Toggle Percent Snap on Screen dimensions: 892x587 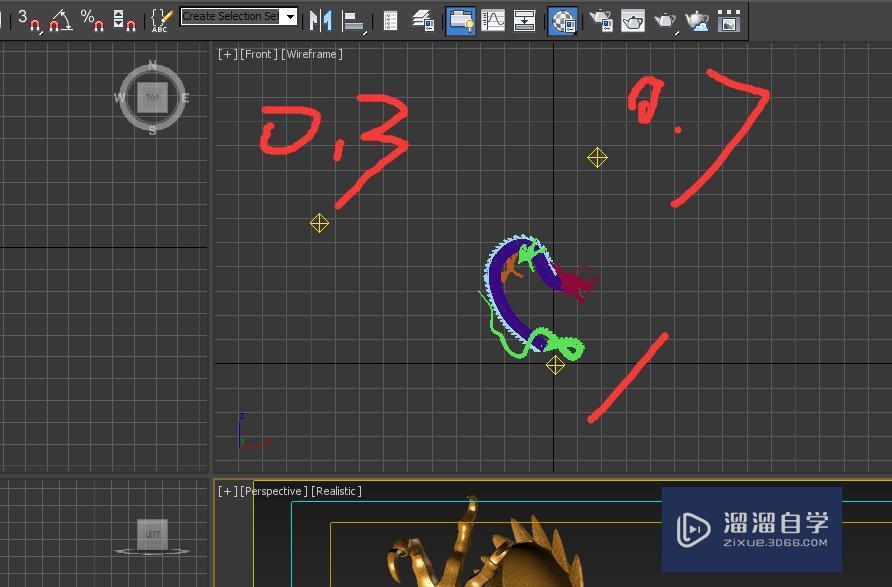[x=95, y=20]
